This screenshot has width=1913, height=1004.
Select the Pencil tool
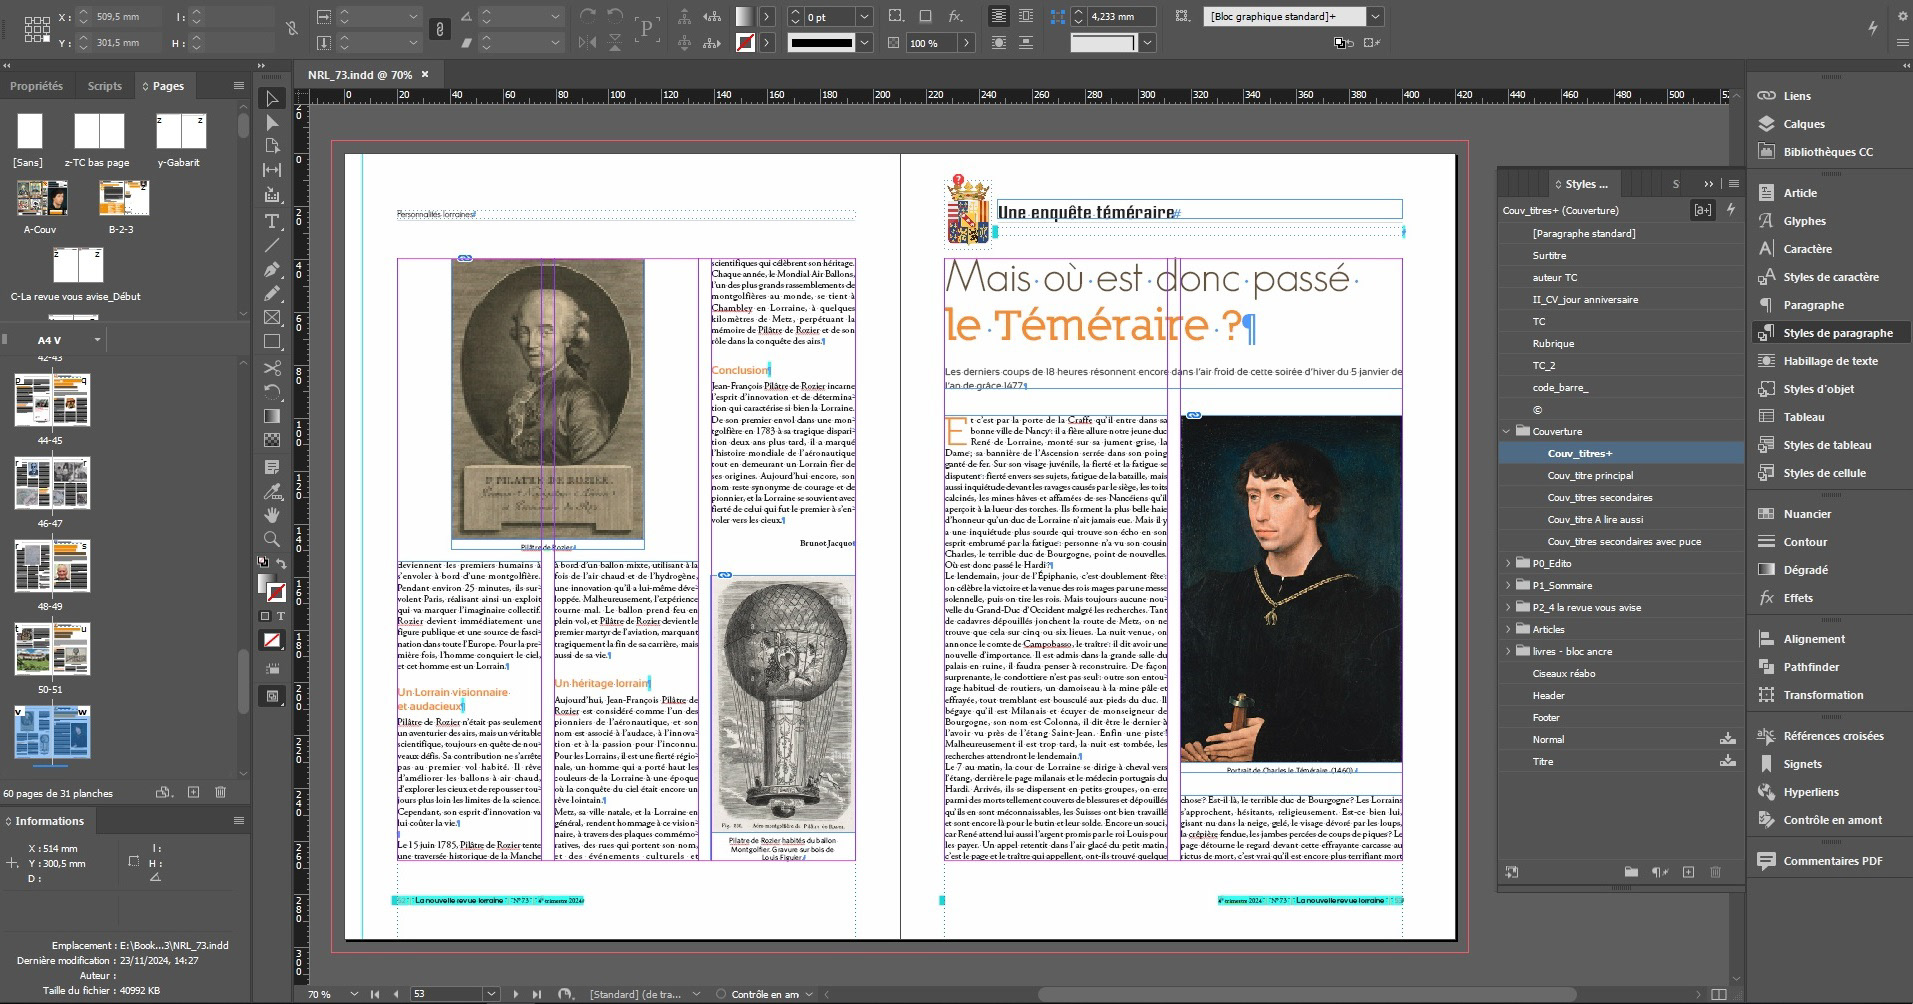pyautogui.click(x=272, y=294)
